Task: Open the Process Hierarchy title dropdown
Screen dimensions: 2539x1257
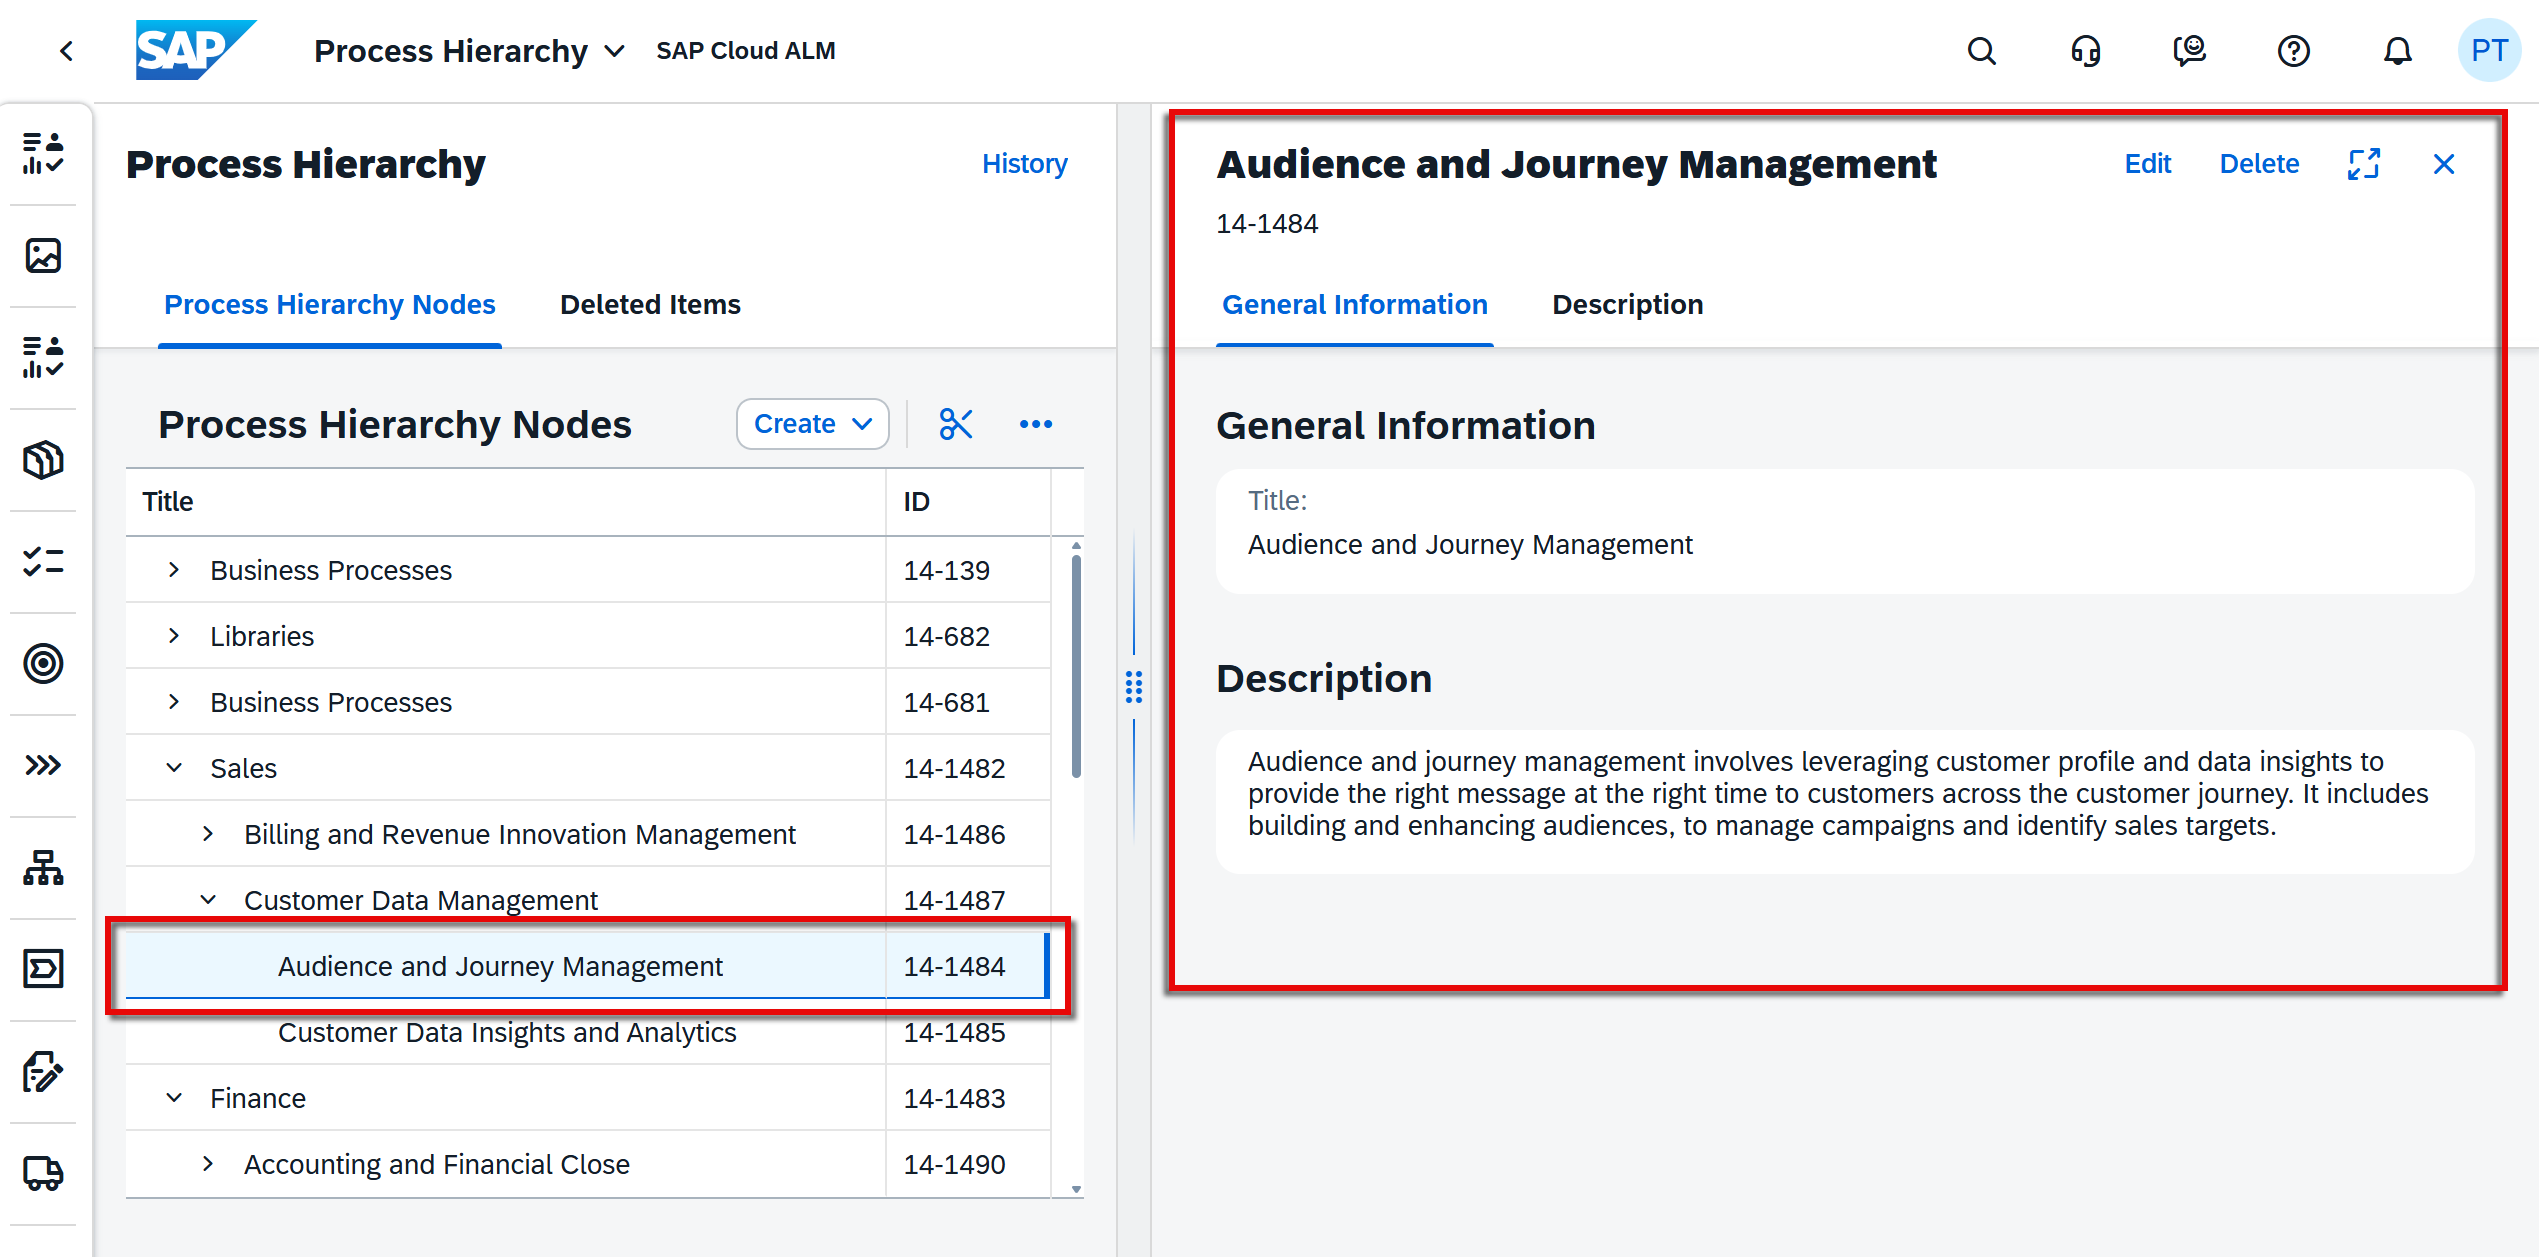Action: pos(470,51)
